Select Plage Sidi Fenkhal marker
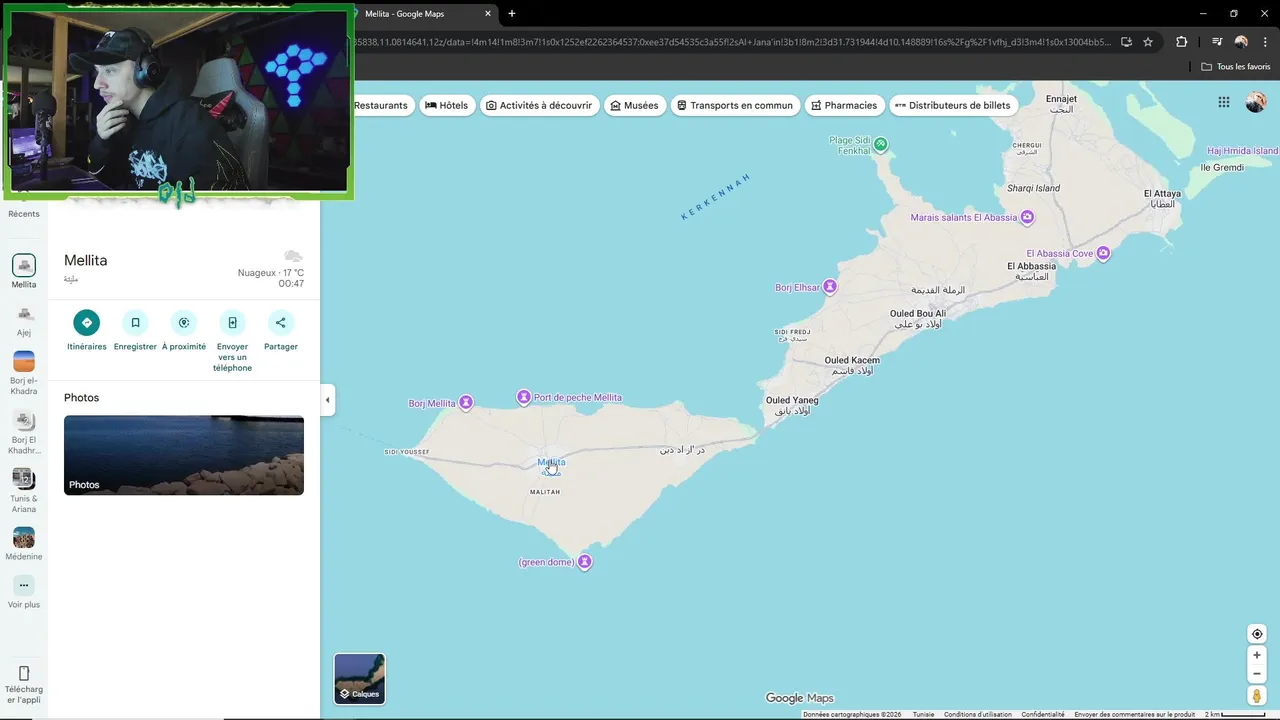The height and width of the screenshot is (720, 1280). pyautogui.click(x=881, y=145)
